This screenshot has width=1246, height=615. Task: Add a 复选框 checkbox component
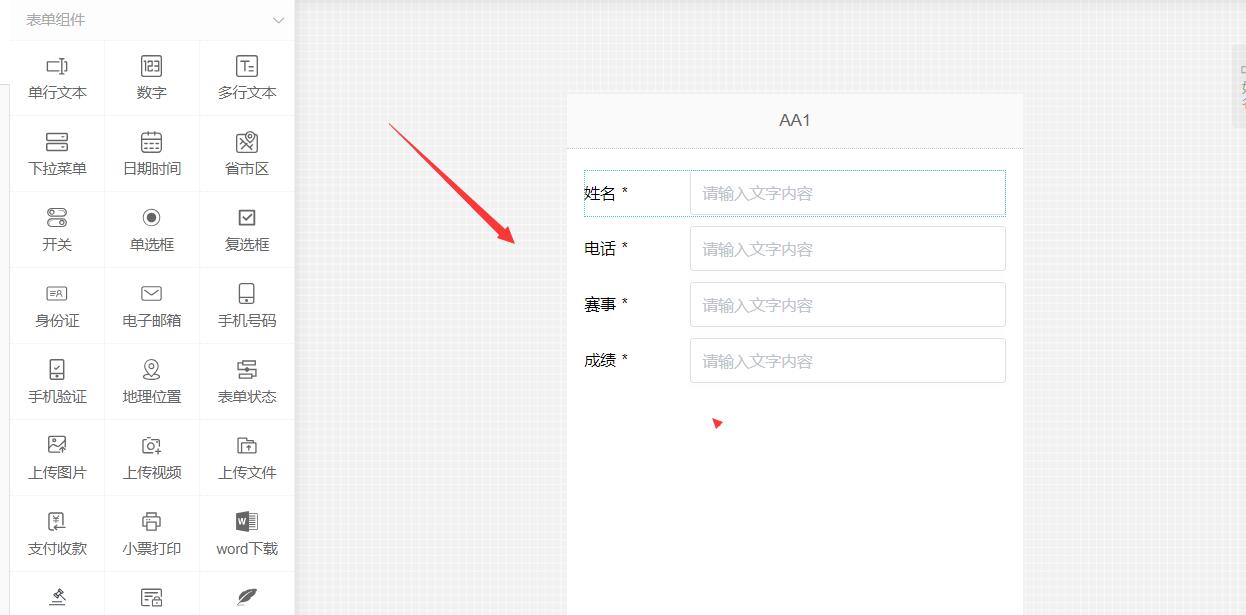point(247,230)
